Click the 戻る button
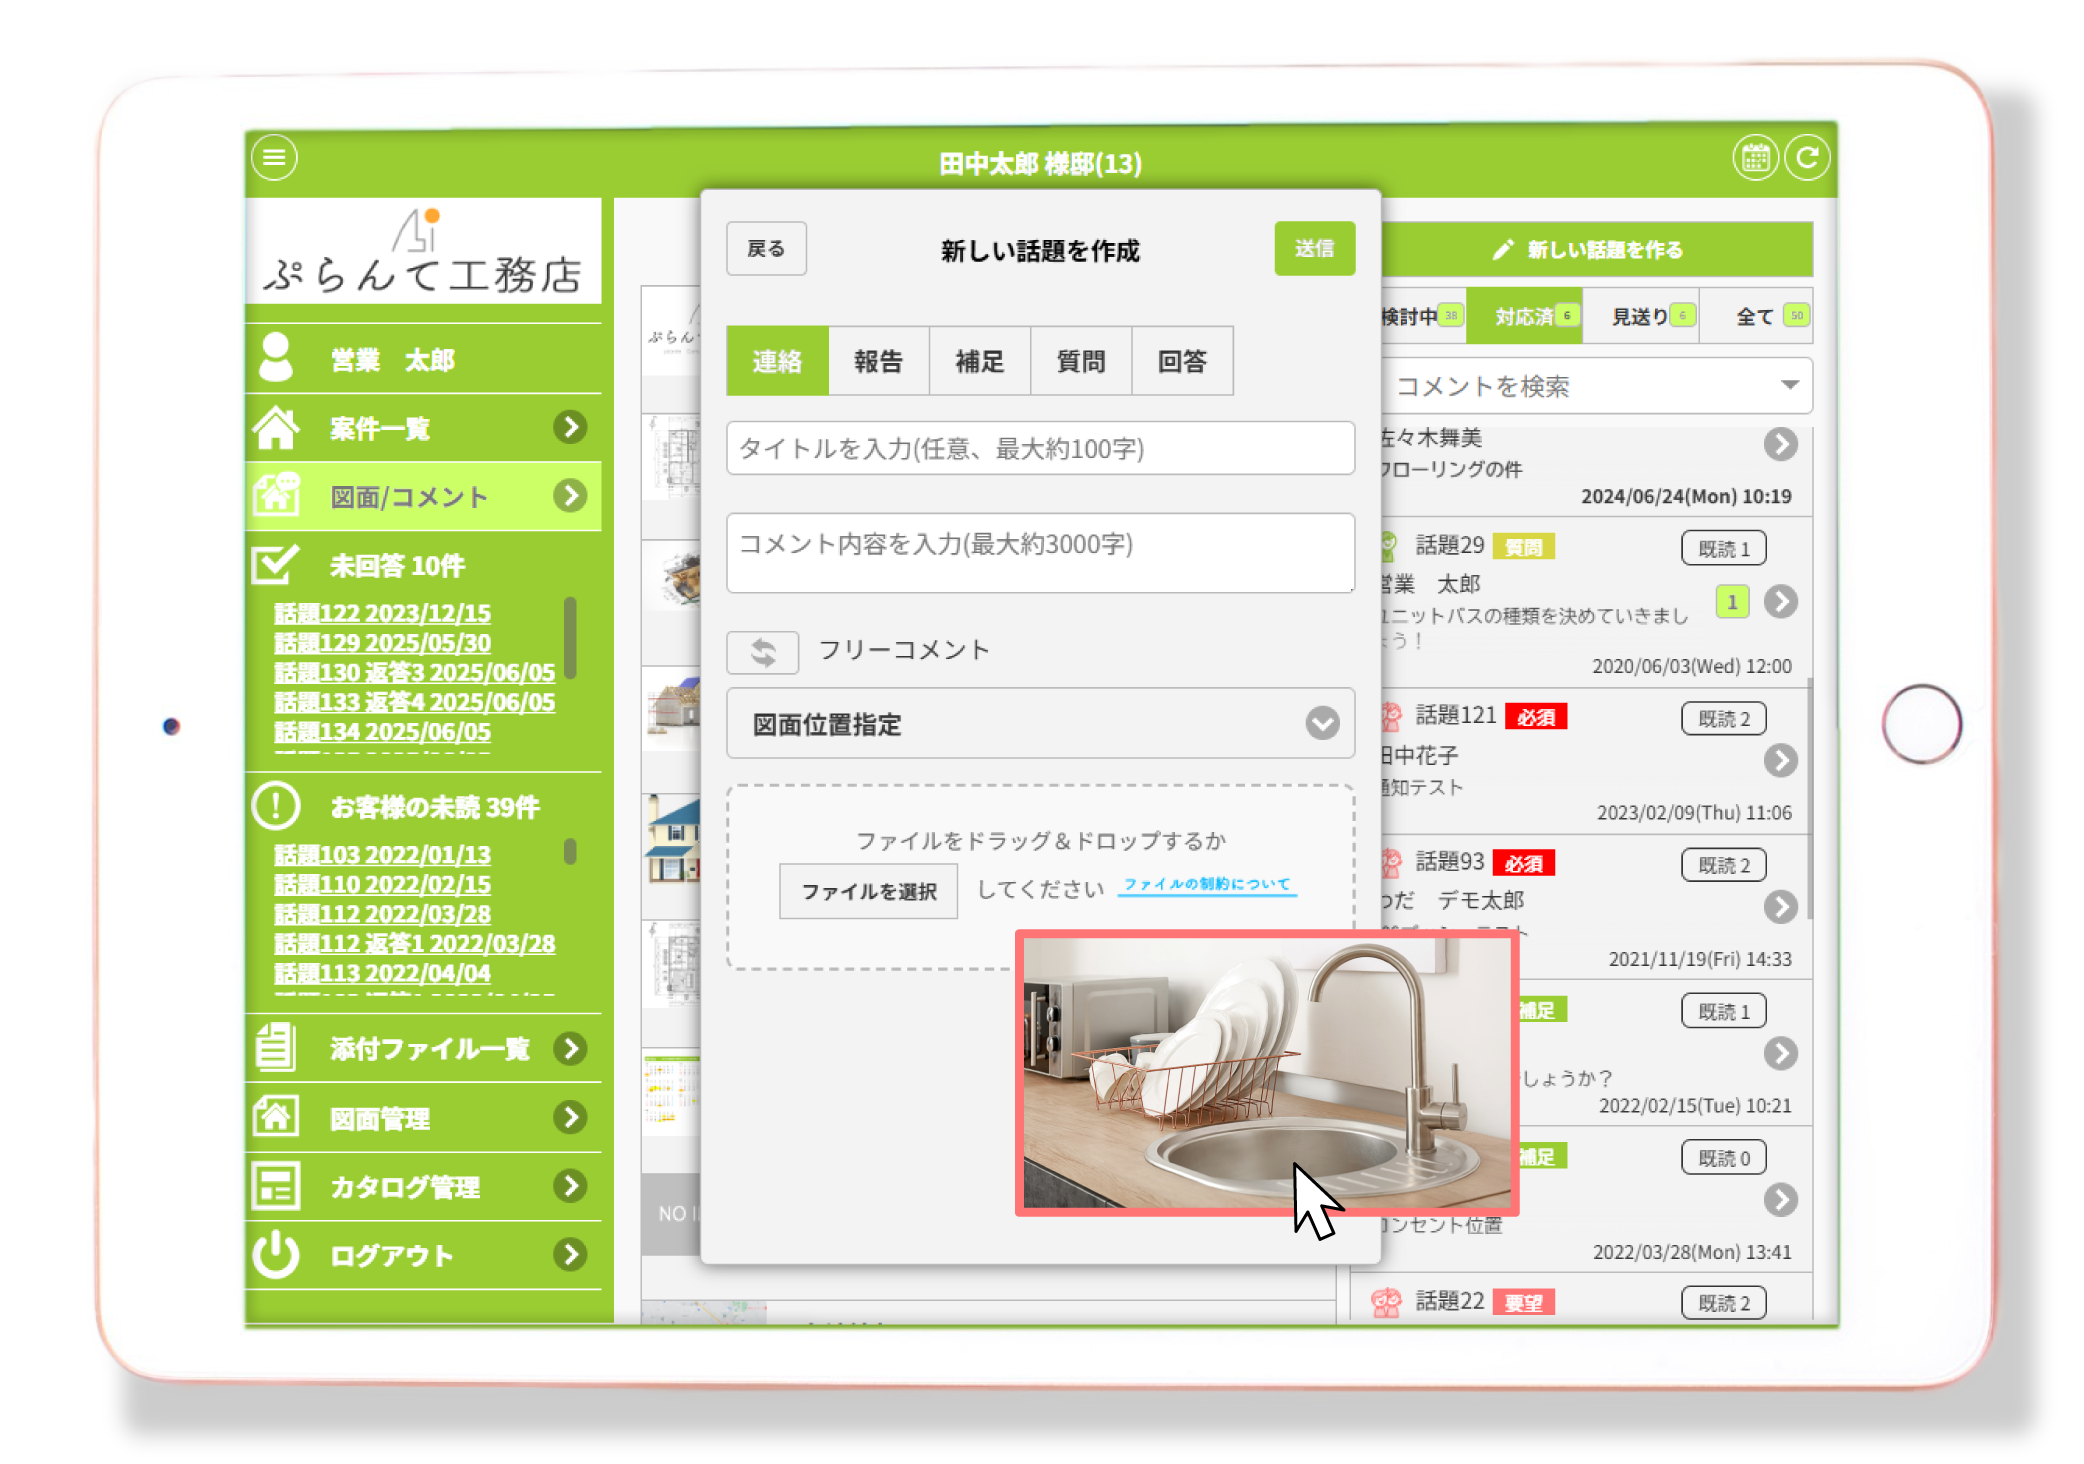 pyautogui.click(x=766, y=249)
